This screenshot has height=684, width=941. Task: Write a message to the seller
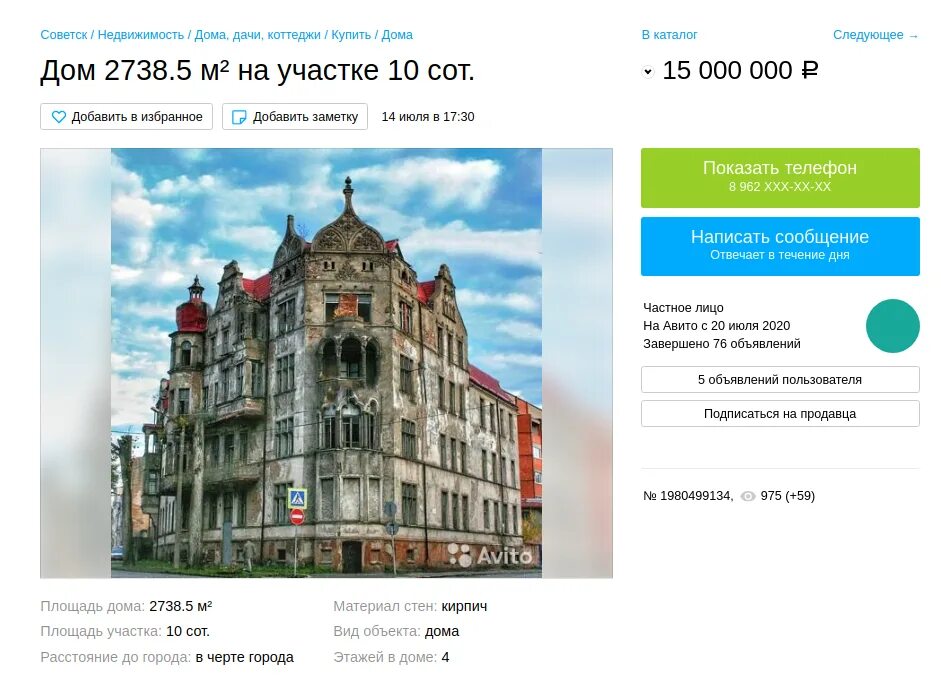[780, 247]
